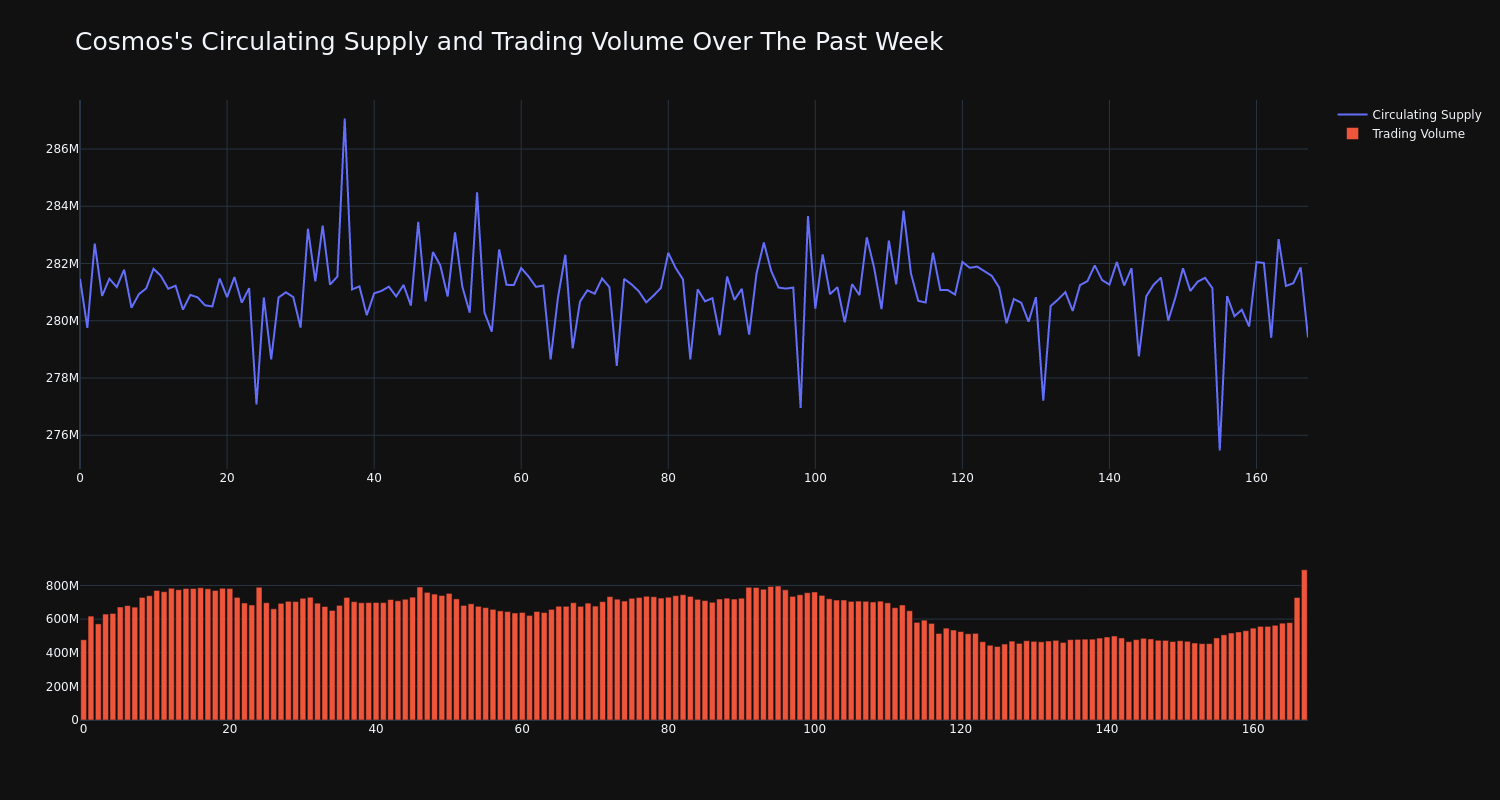Screen dimensions: 1500x800
Task: Click x-axis label 160 on the volume chart
Action: coord(1253,729)
